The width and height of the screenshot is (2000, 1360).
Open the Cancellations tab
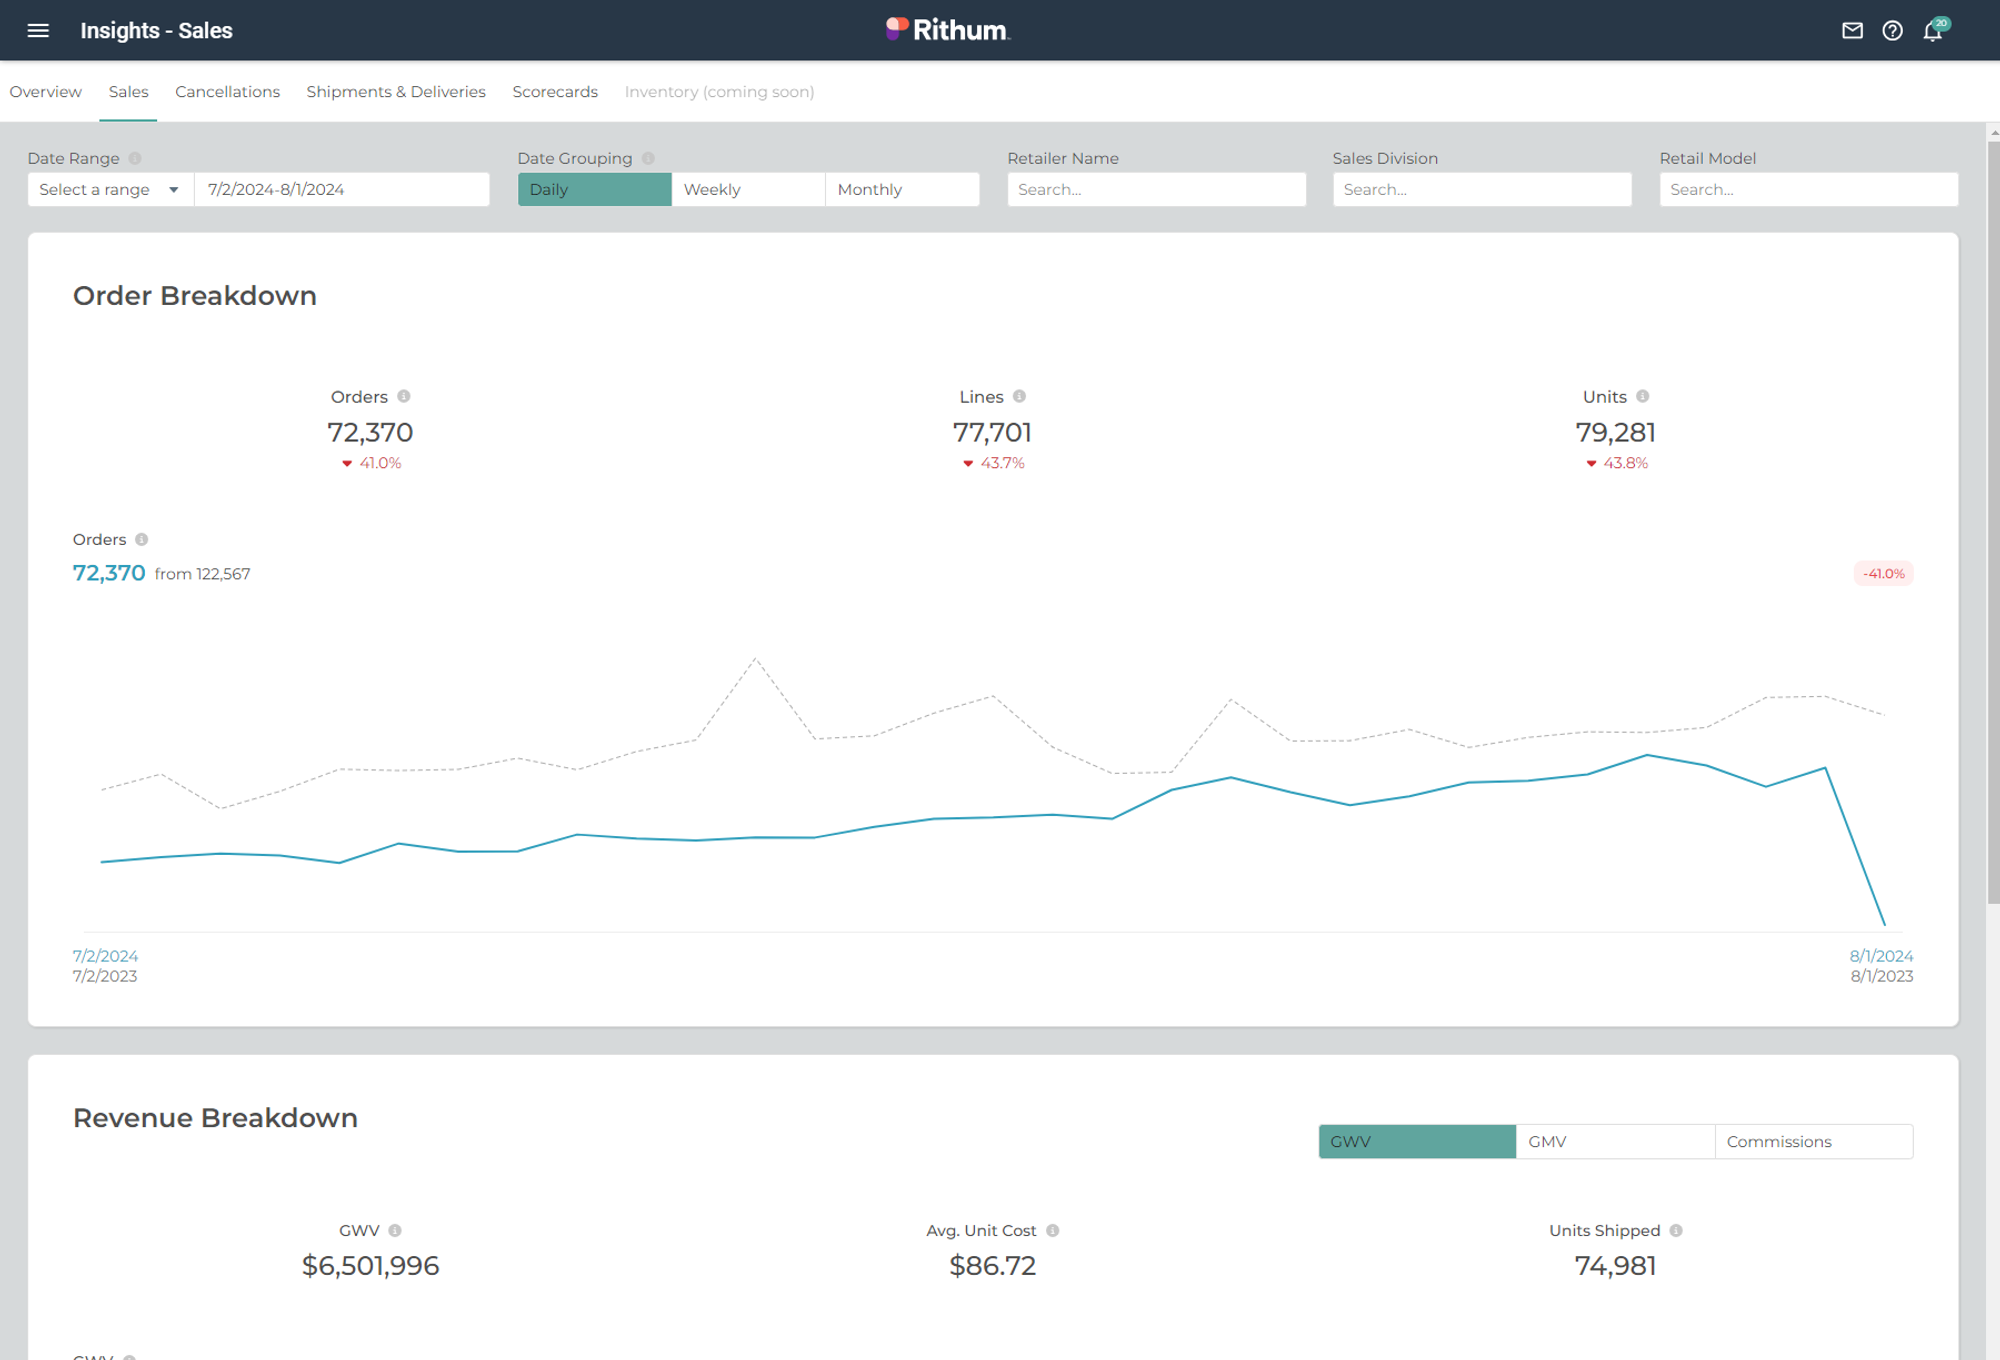227,91
